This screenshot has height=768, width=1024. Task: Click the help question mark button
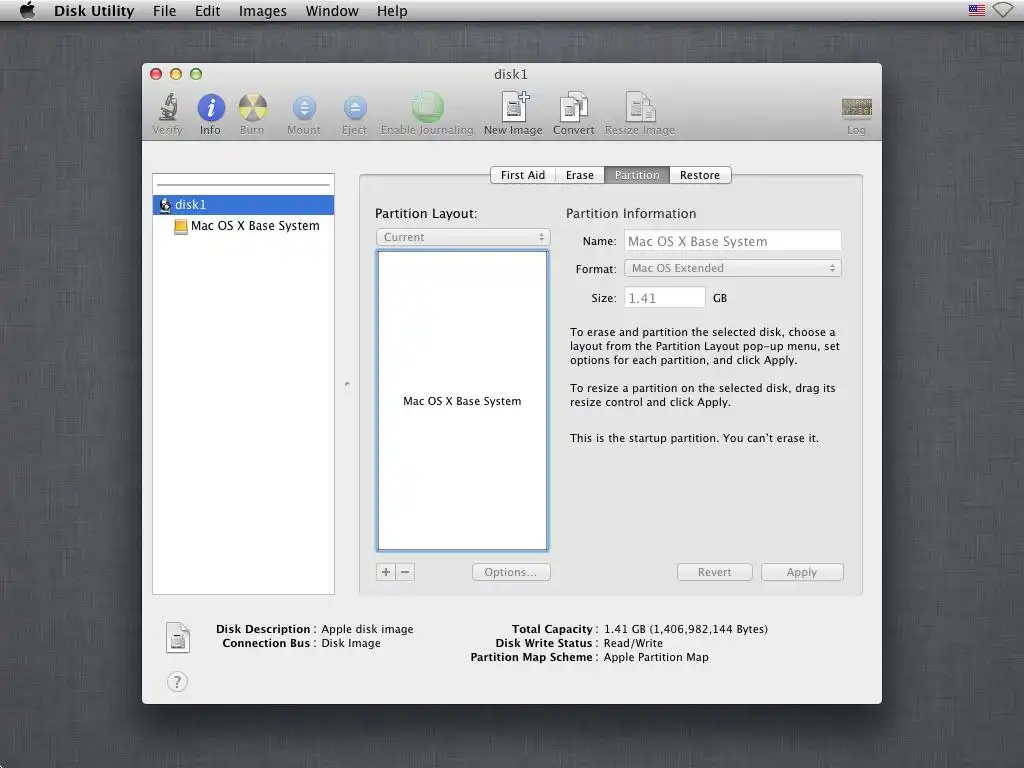(177, 682)
